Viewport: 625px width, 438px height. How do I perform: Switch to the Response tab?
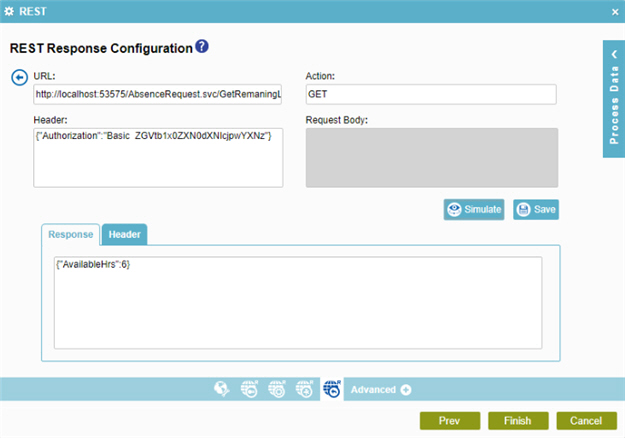pyautogui.click(x=71, y=234)
